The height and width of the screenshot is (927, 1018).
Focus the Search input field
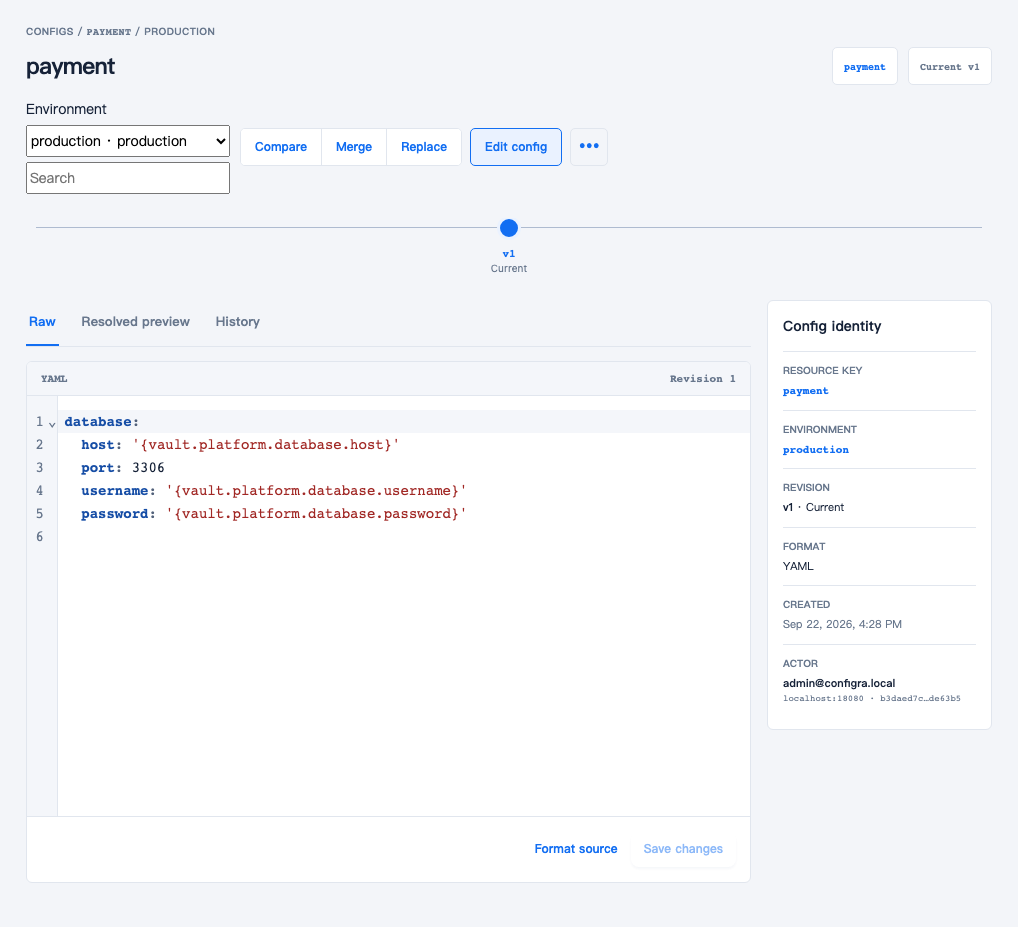click(x=128, y=178)
